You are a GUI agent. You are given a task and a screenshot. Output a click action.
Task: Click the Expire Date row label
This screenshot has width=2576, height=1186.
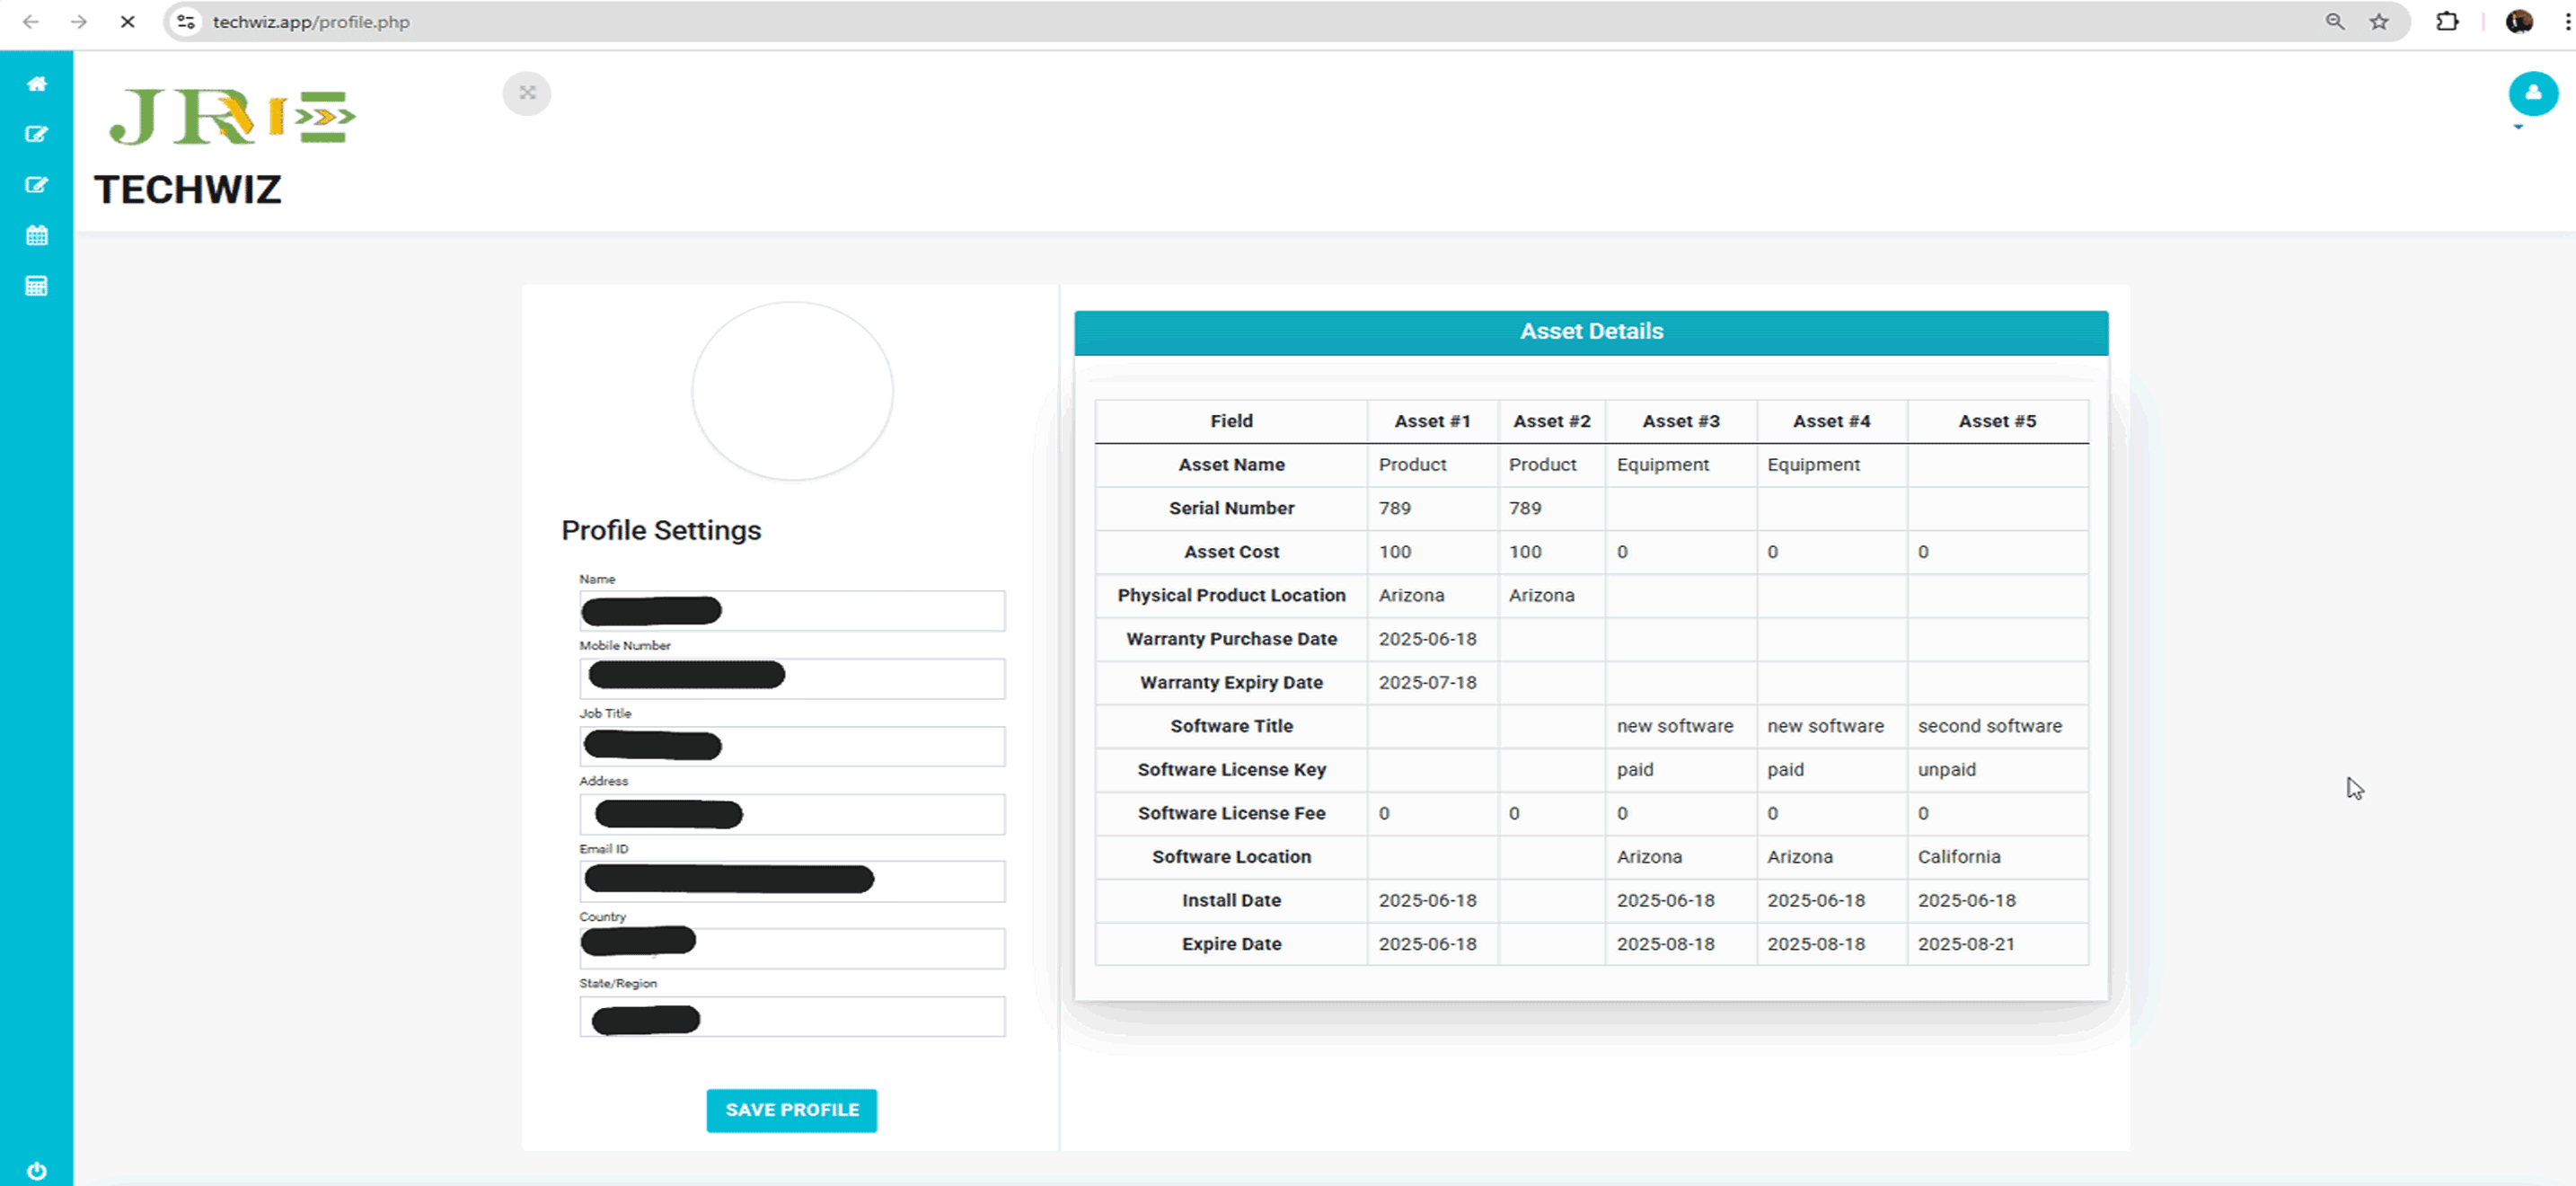coord(1231,944)
